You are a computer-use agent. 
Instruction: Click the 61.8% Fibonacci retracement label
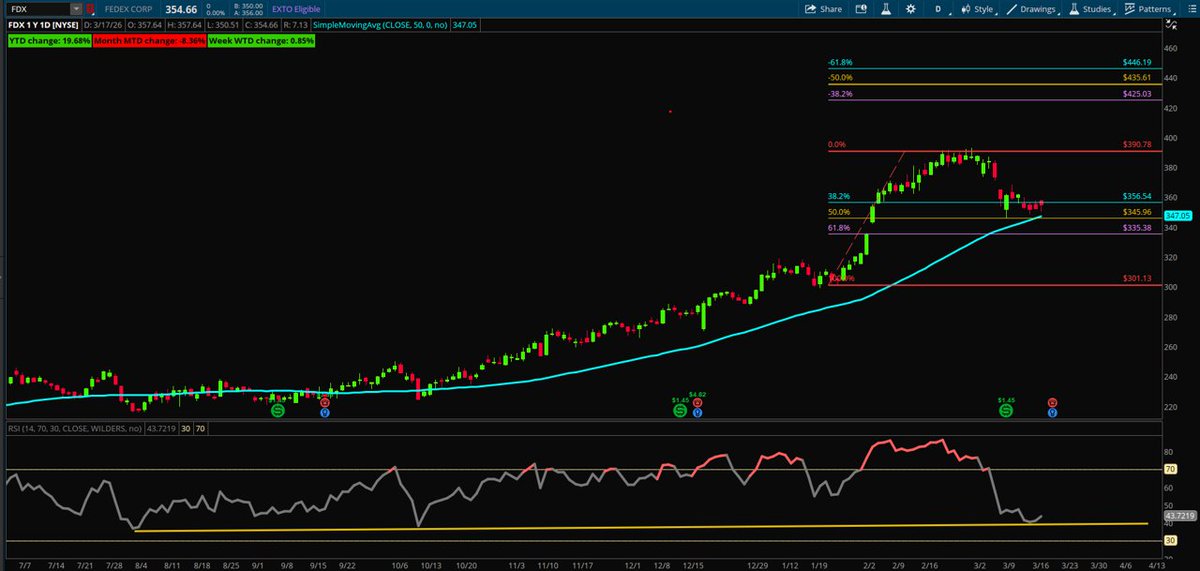tap(839, 228)
